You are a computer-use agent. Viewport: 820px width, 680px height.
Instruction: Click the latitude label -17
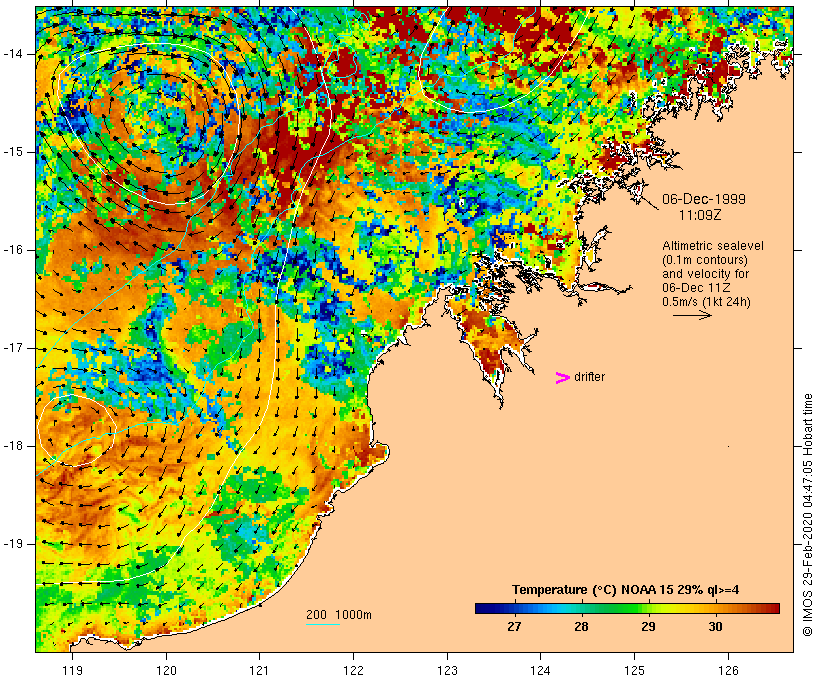[x=12, y=348]
